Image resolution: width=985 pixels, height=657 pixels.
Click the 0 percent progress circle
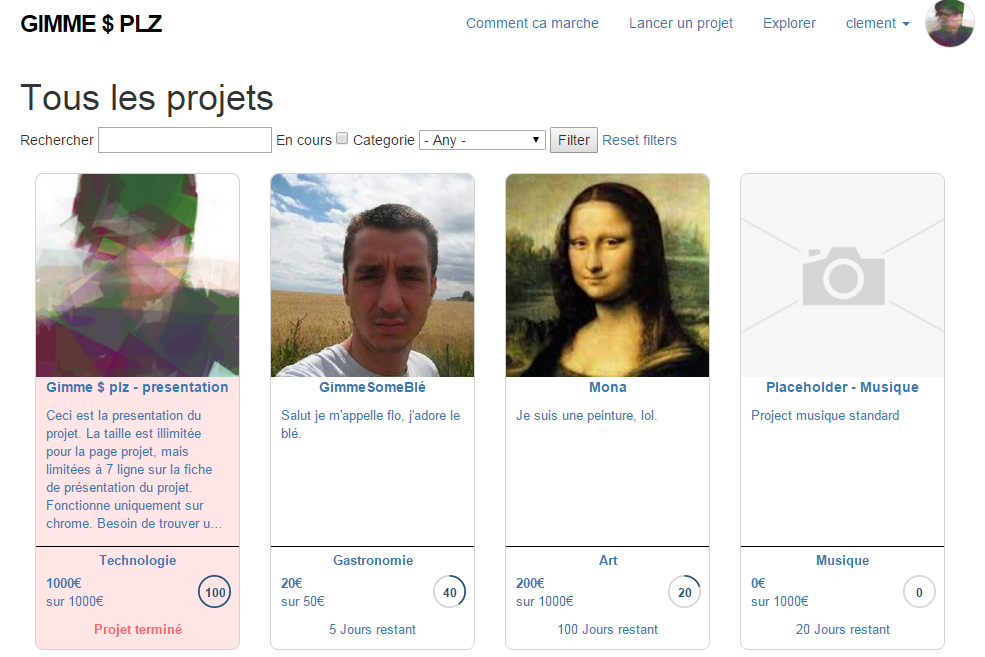920,592
